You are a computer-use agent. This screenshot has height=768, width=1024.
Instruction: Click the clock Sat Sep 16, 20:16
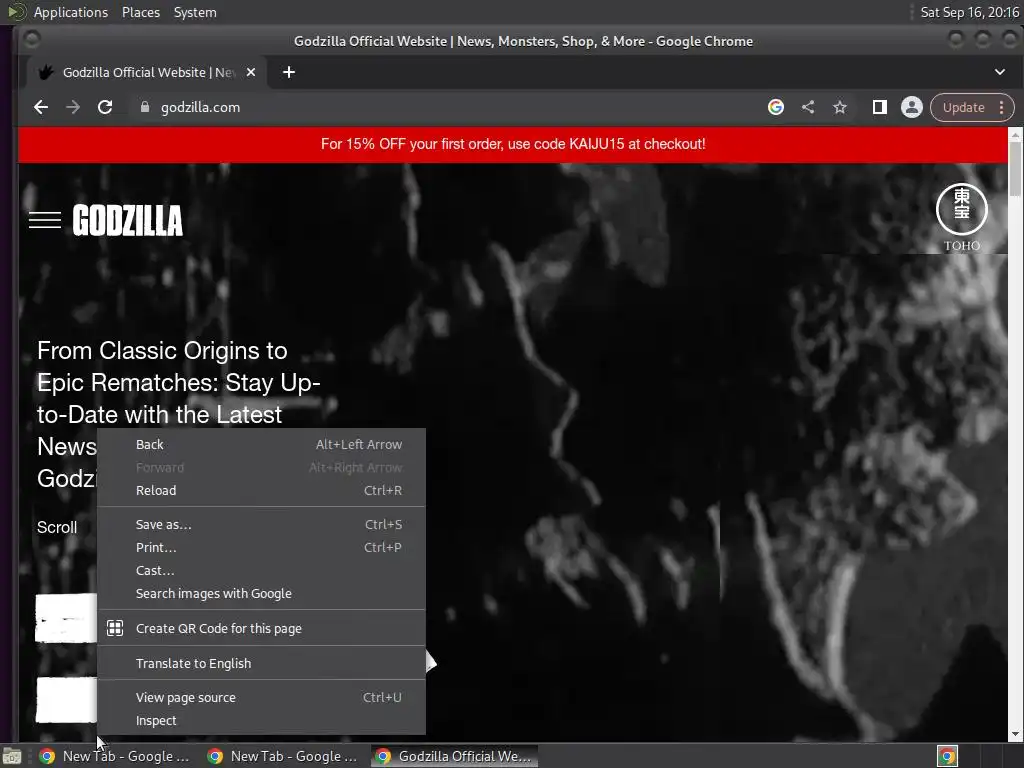pos(970,12)
